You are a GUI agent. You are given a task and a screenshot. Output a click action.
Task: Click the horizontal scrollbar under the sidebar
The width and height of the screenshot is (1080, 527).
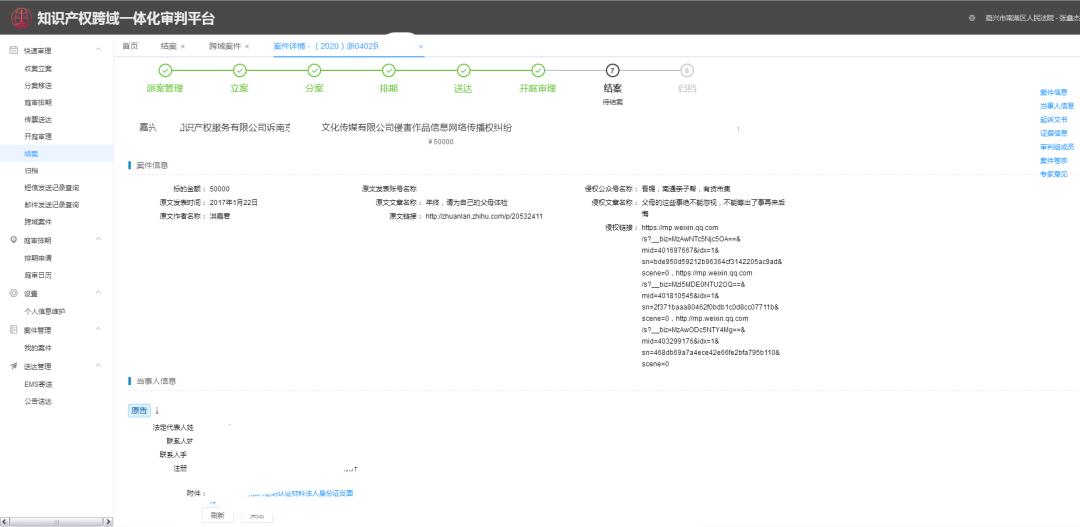tap(56, 521)
